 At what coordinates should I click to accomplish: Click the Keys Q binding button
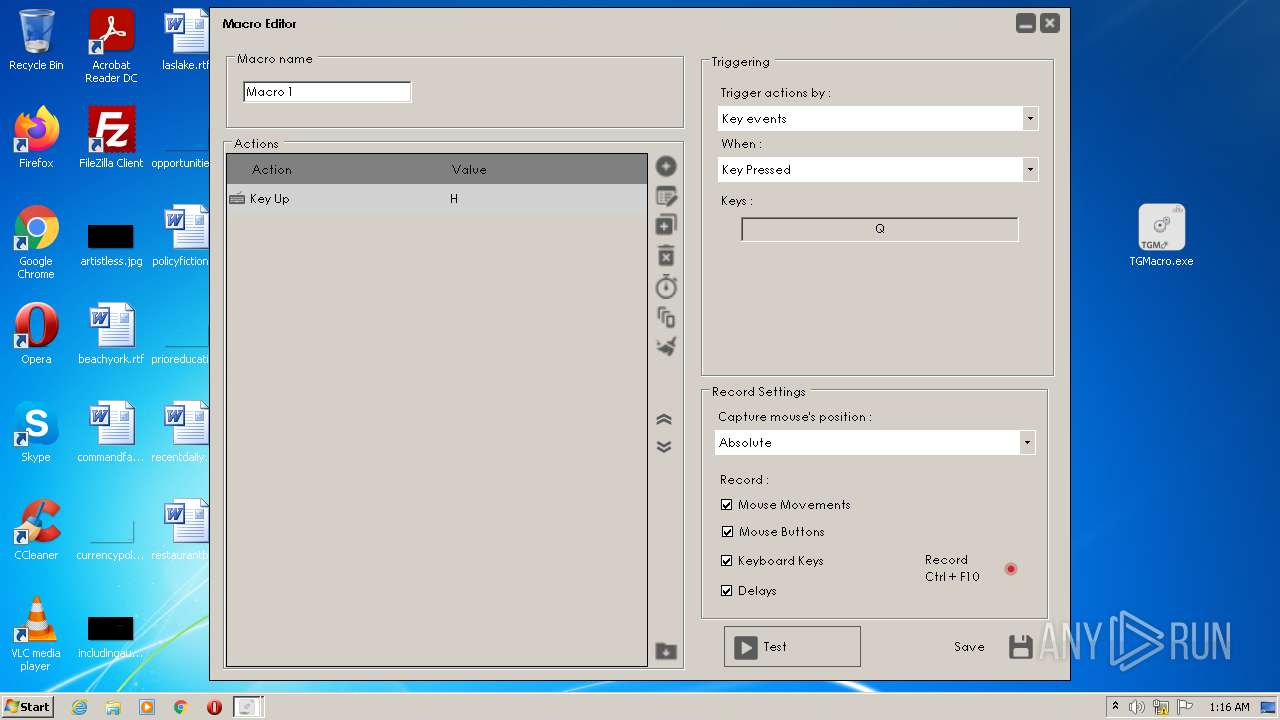click(x=880, y=229)
